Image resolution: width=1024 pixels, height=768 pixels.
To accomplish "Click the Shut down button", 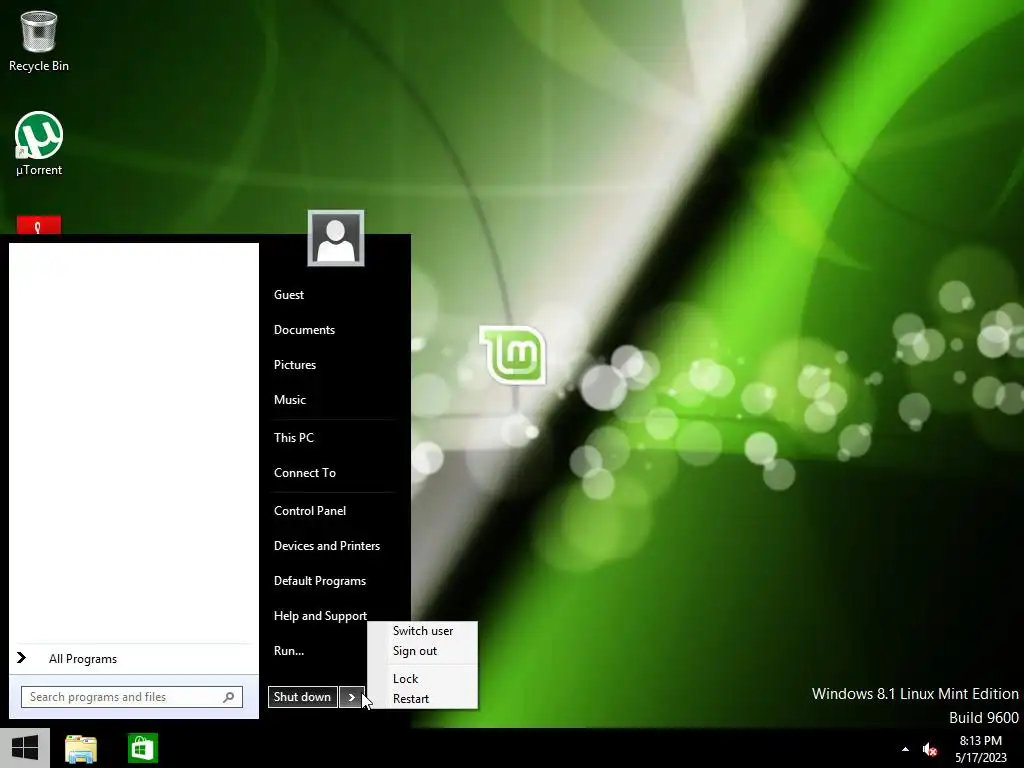I will [302, 697].
